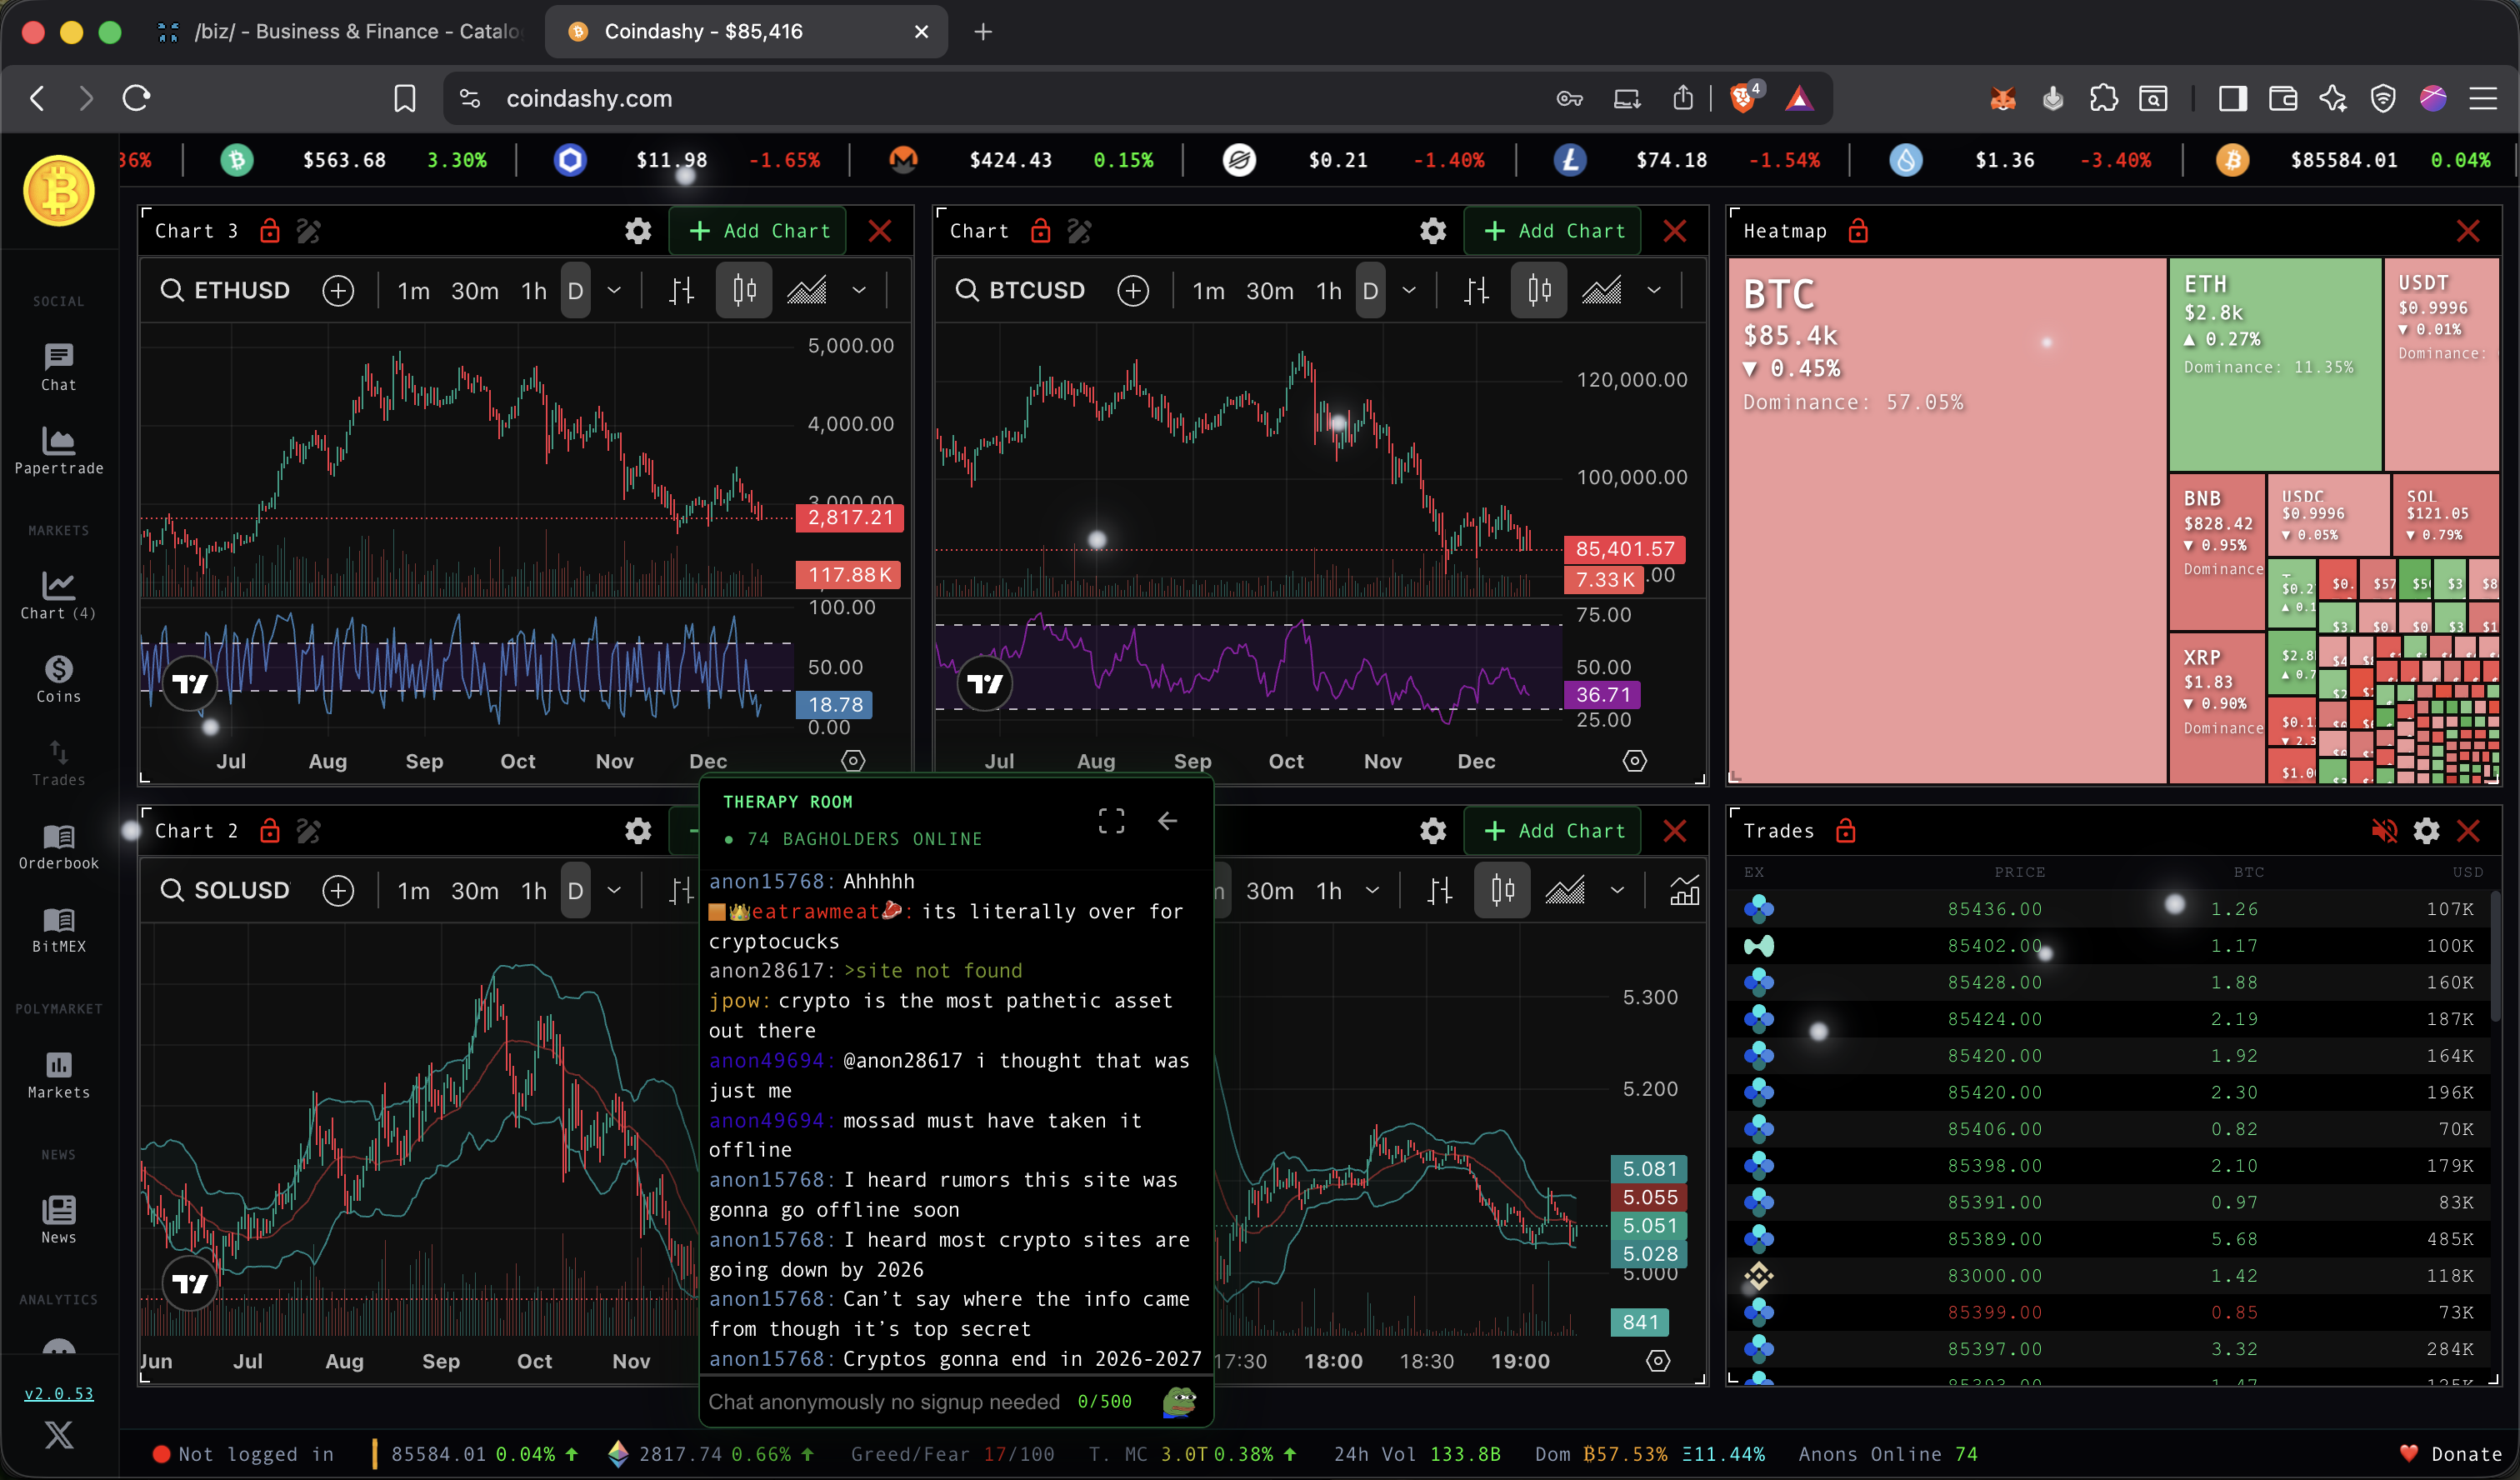Expand BTCUSD chart style dropdown arrow
This screenshot has height=1480, width=2520.
coord(1654,291)
